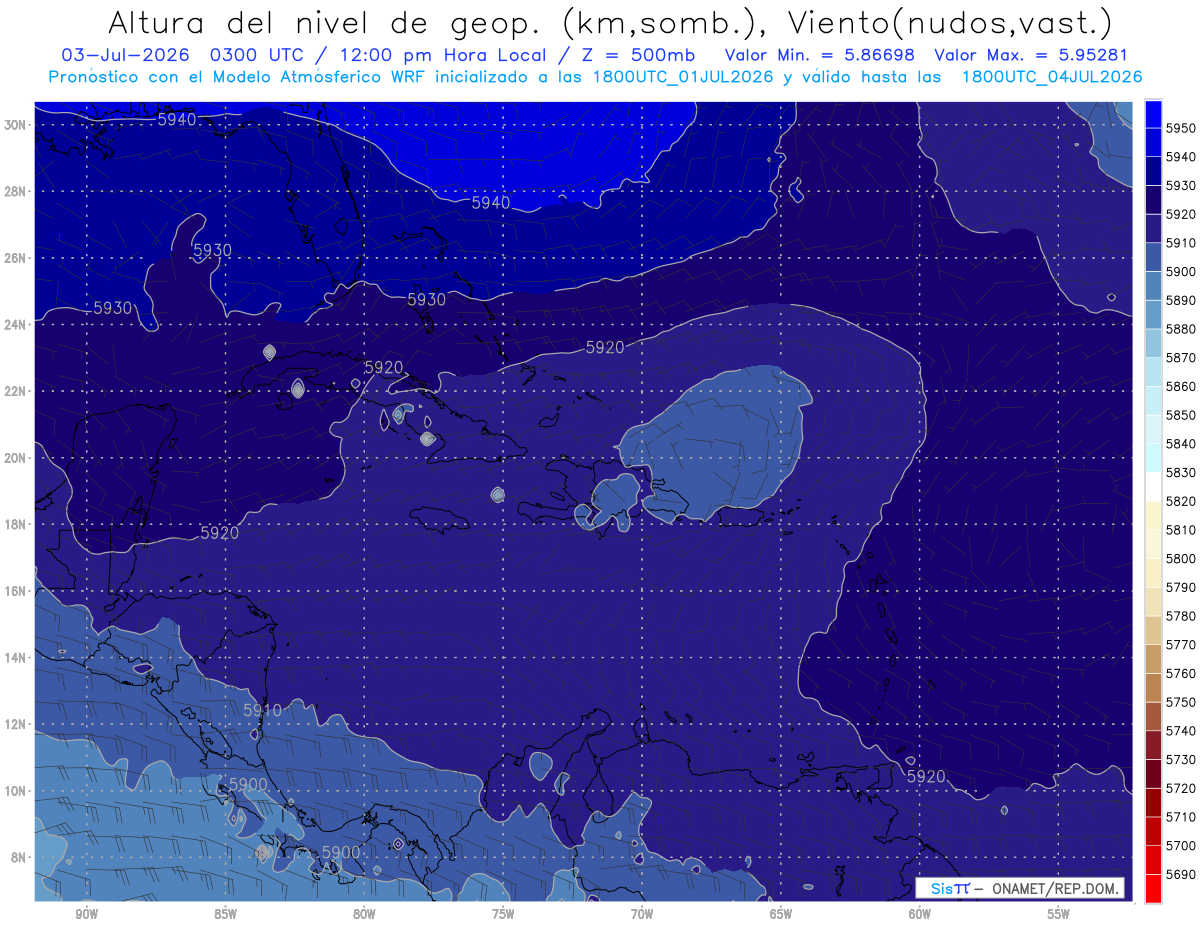Image resolution: width=1200 pixels, height=927 pixels.
Task: Click the 12N latitude label
Action: [x=15, y=724]
